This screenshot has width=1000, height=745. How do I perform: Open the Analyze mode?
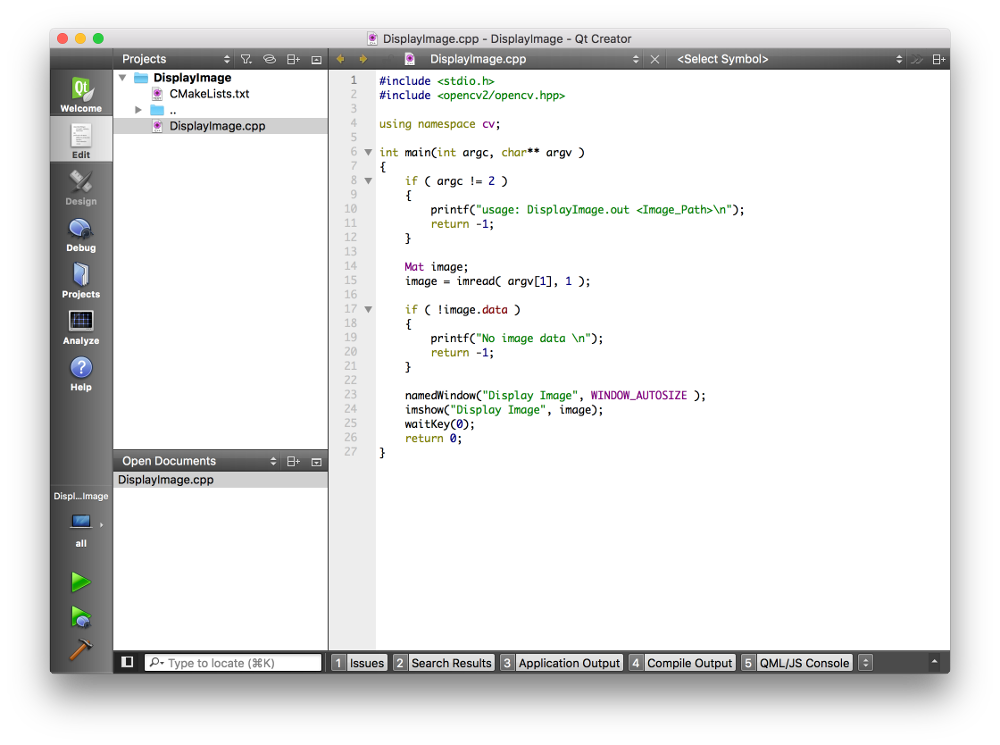pos(81,326)
